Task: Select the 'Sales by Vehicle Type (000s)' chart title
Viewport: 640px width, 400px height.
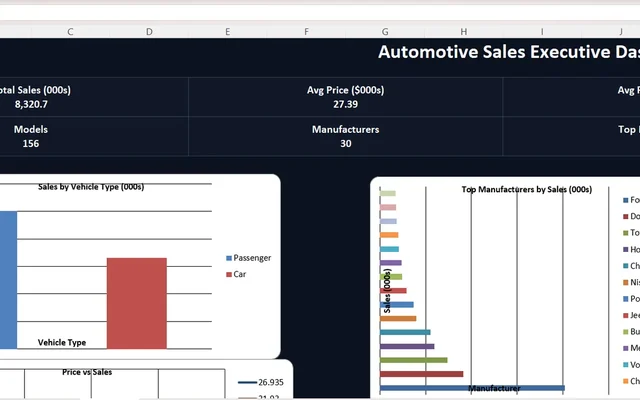Action: (x=91, y=187)
